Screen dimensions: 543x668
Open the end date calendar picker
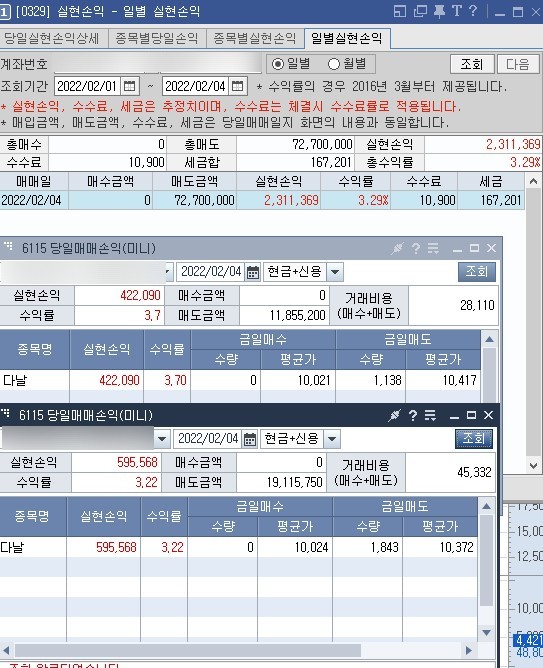tap(238, 86)
